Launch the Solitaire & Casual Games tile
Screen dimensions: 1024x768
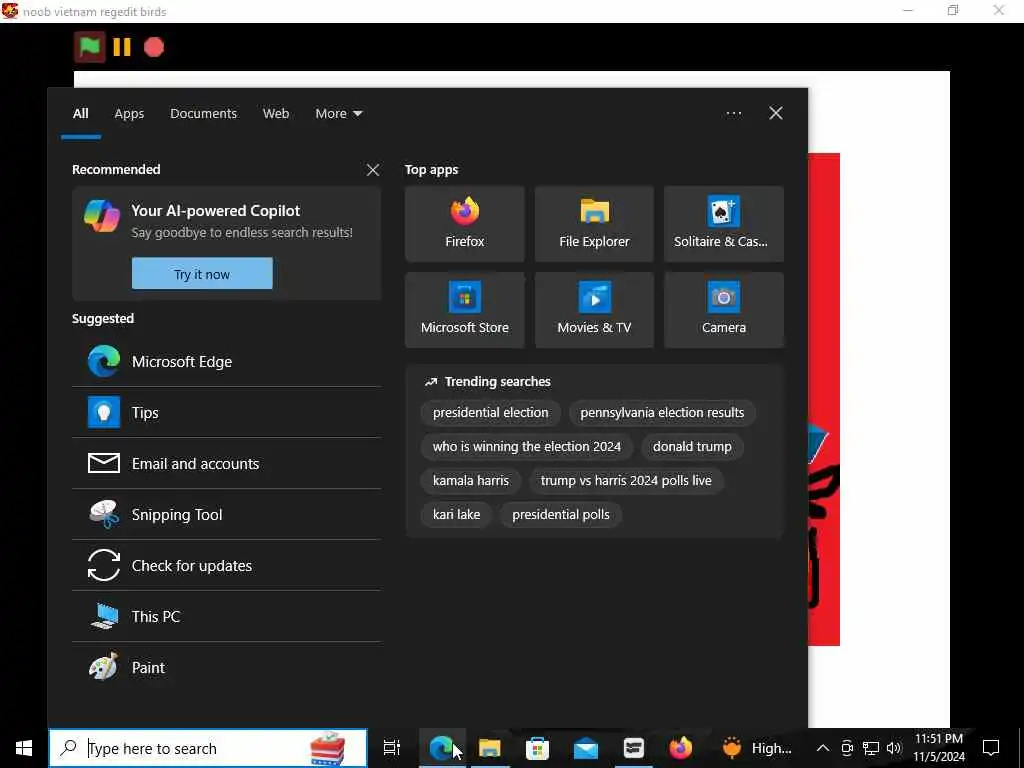pyautogui.click(x=724, y=224)
